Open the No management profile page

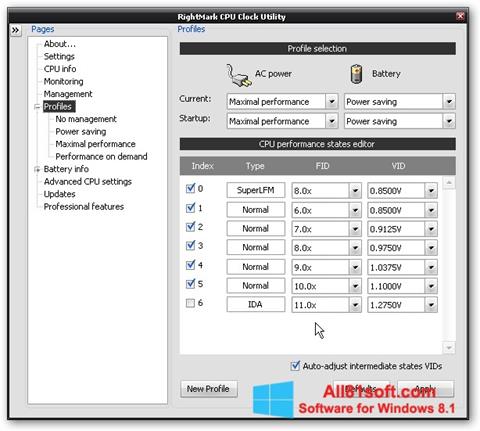tap(86, 119)
